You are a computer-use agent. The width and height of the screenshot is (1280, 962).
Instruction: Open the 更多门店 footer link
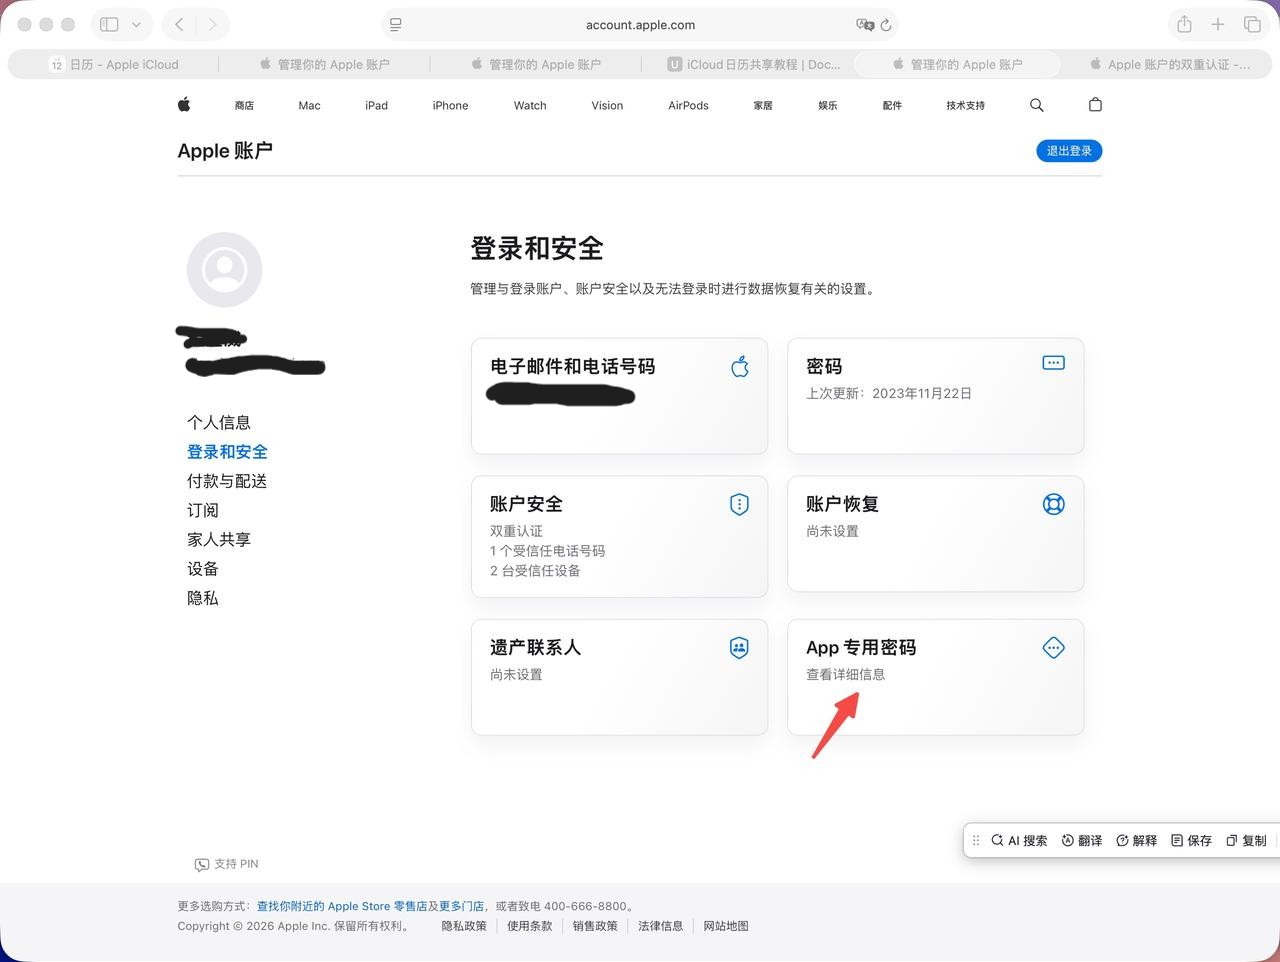point(462,906)
